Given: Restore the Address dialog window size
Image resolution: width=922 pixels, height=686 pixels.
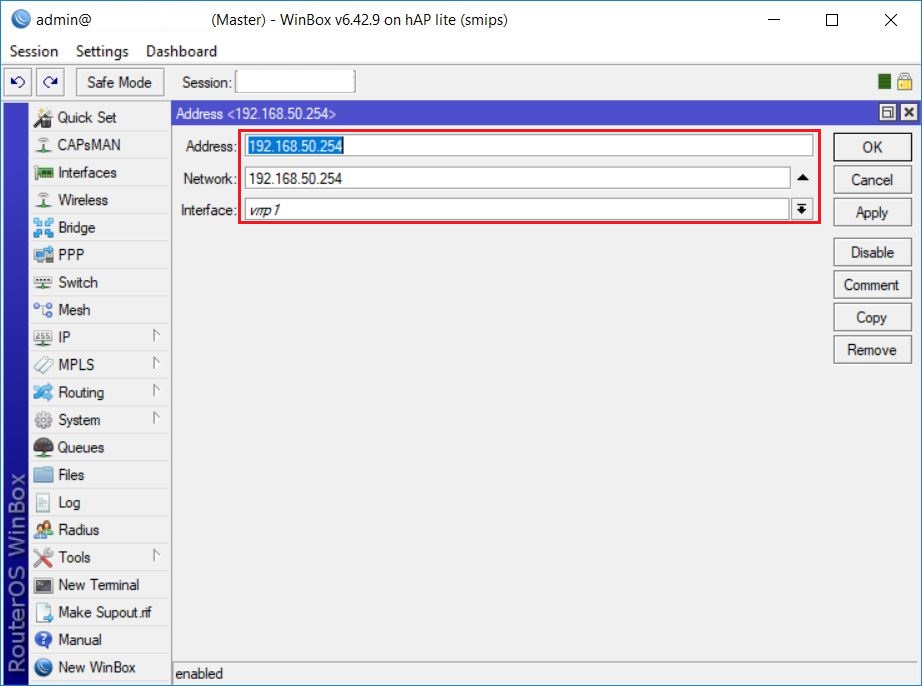Looking at the screenshot, I should pyautogui.click(x=887, y=112).
